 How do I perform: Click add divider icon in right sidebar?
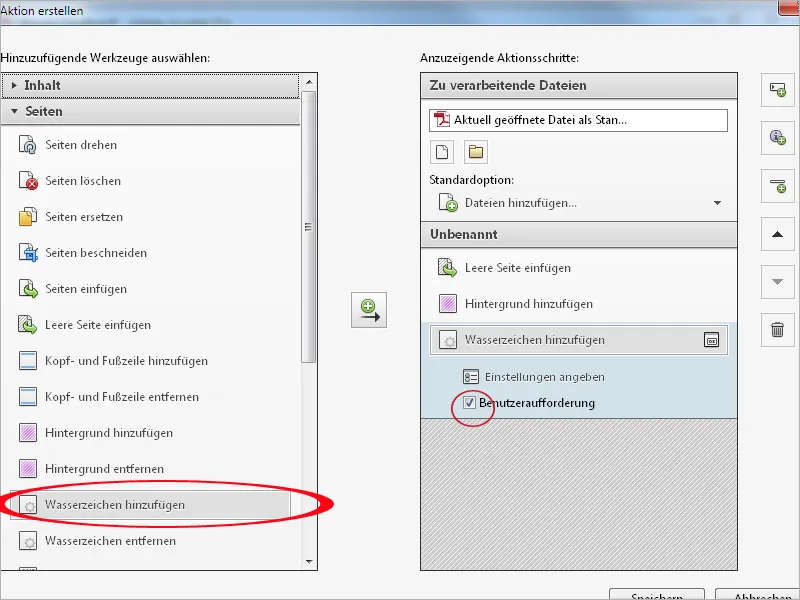coord(778,186)
